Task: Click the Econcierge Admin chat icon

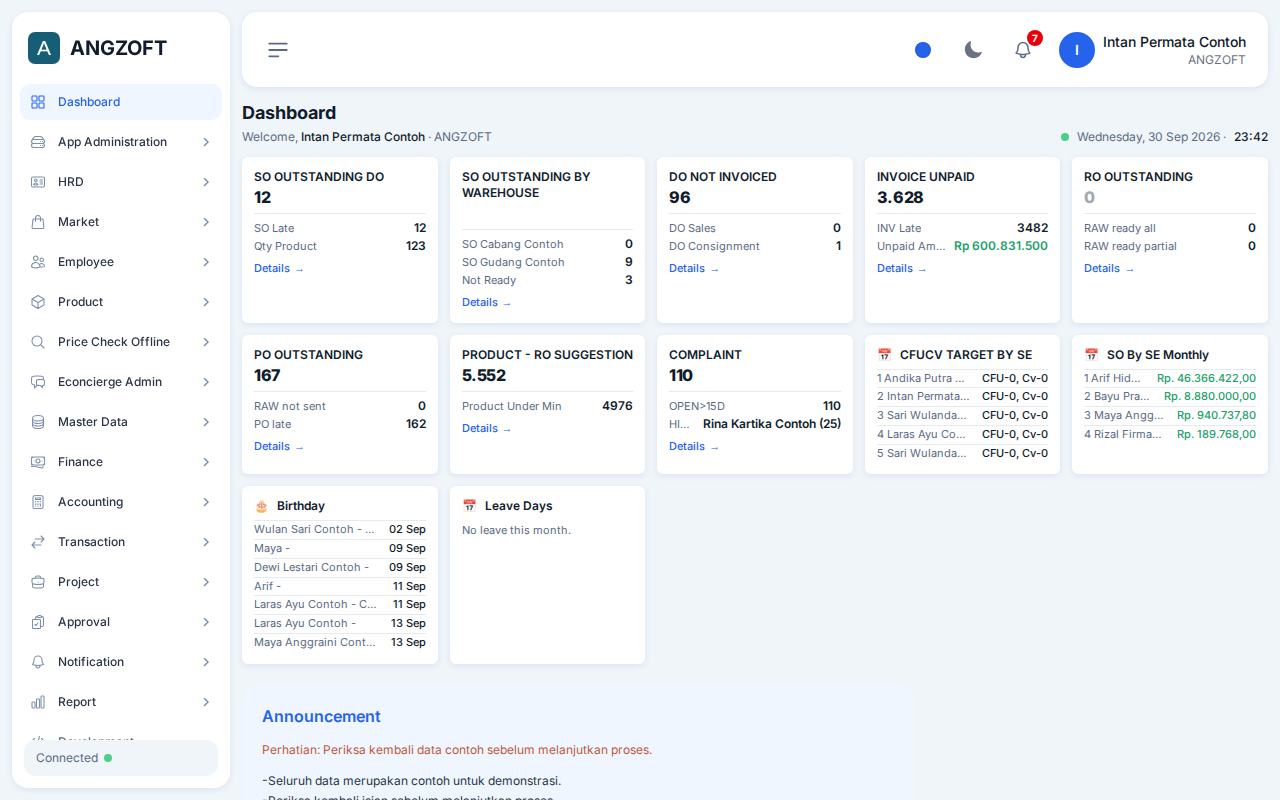Action: (38, 382)
